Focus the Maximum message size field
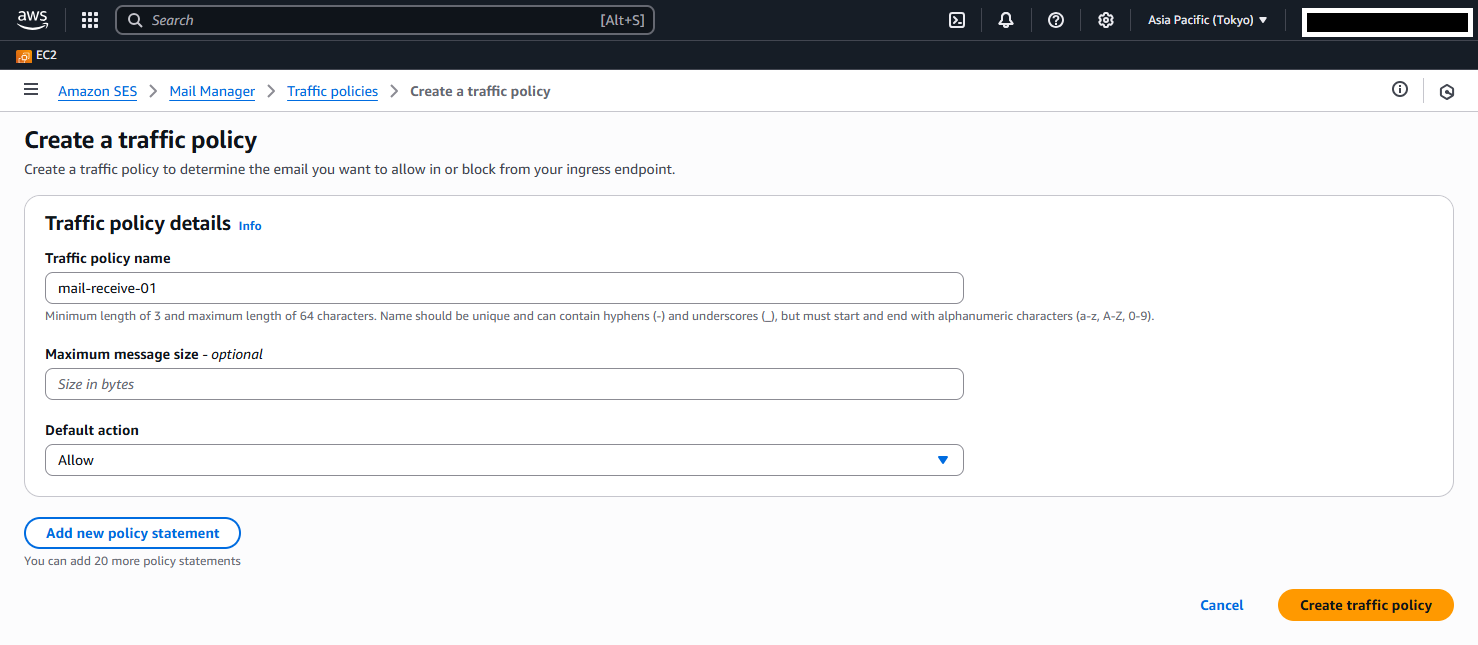1478x645 pixels. 504,384
